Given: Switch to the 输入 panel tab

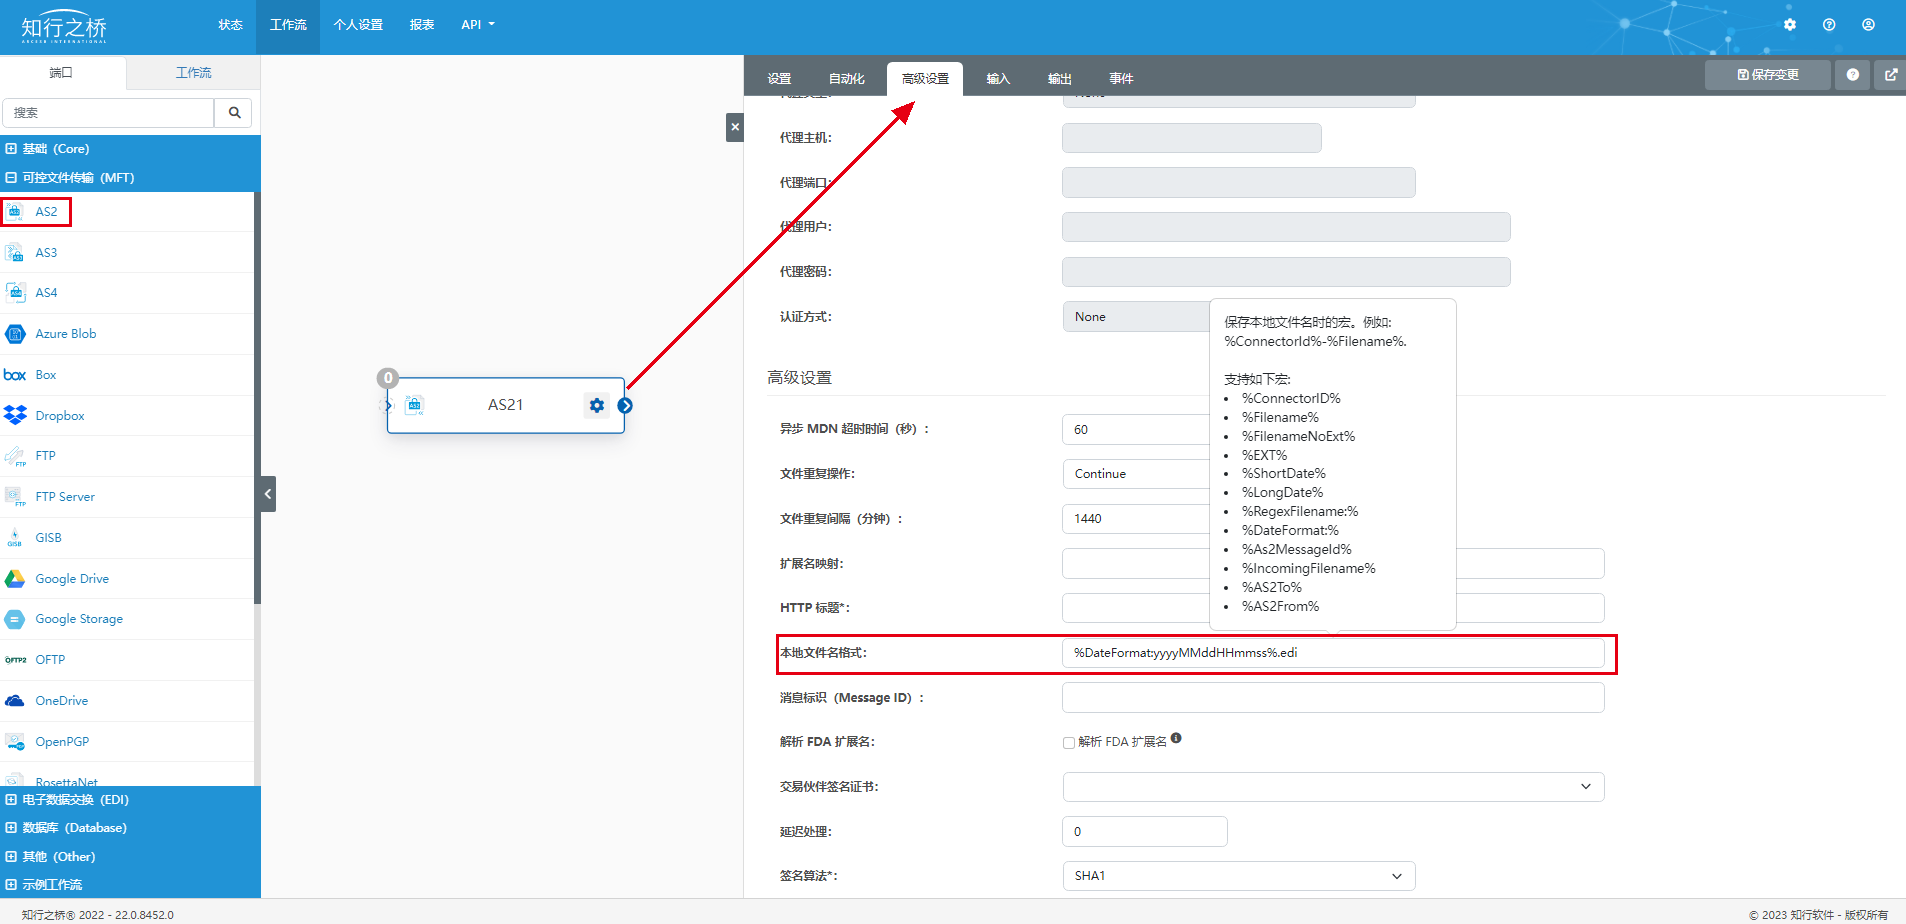Looking at the screenshot, I should pos(998,79).
